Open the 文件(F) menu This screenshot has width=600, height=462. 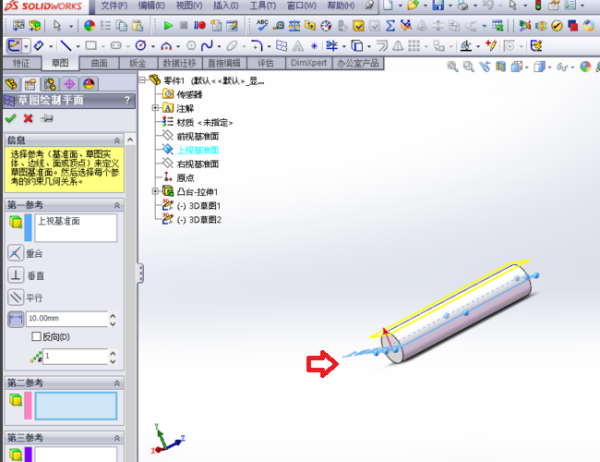[x=114, y=5]
